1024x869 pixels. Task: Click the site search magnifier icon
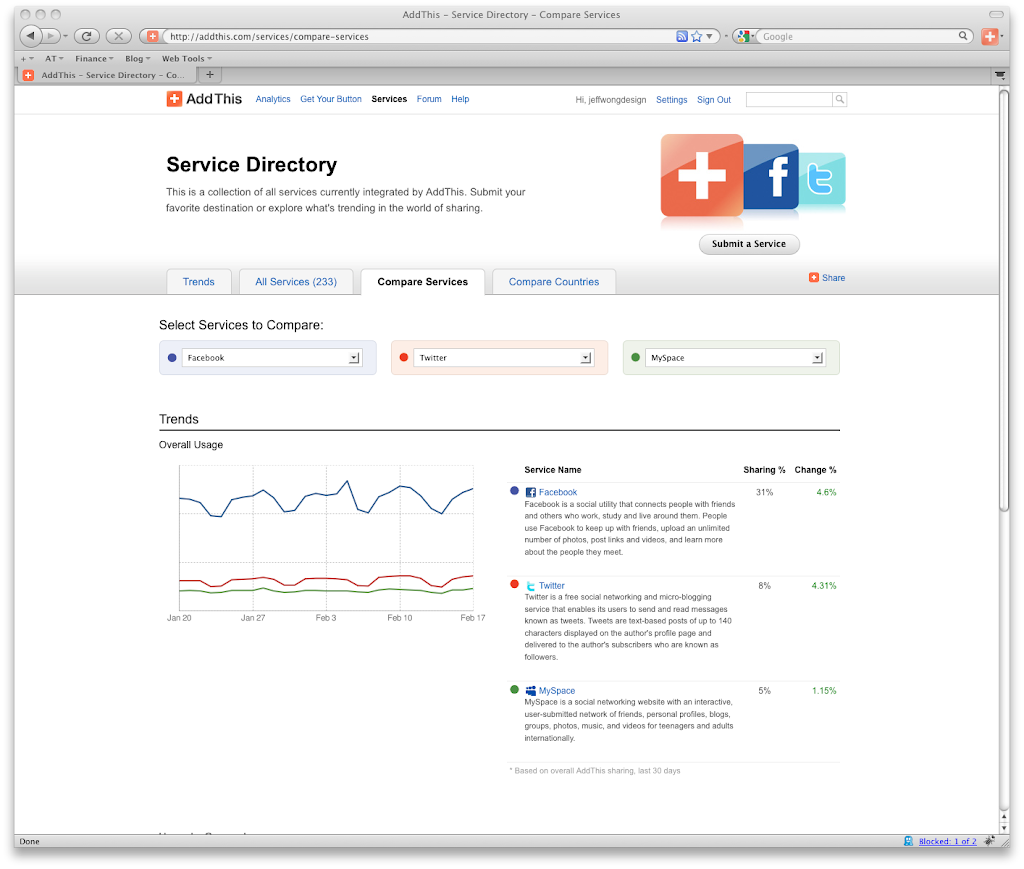[840, 99]
